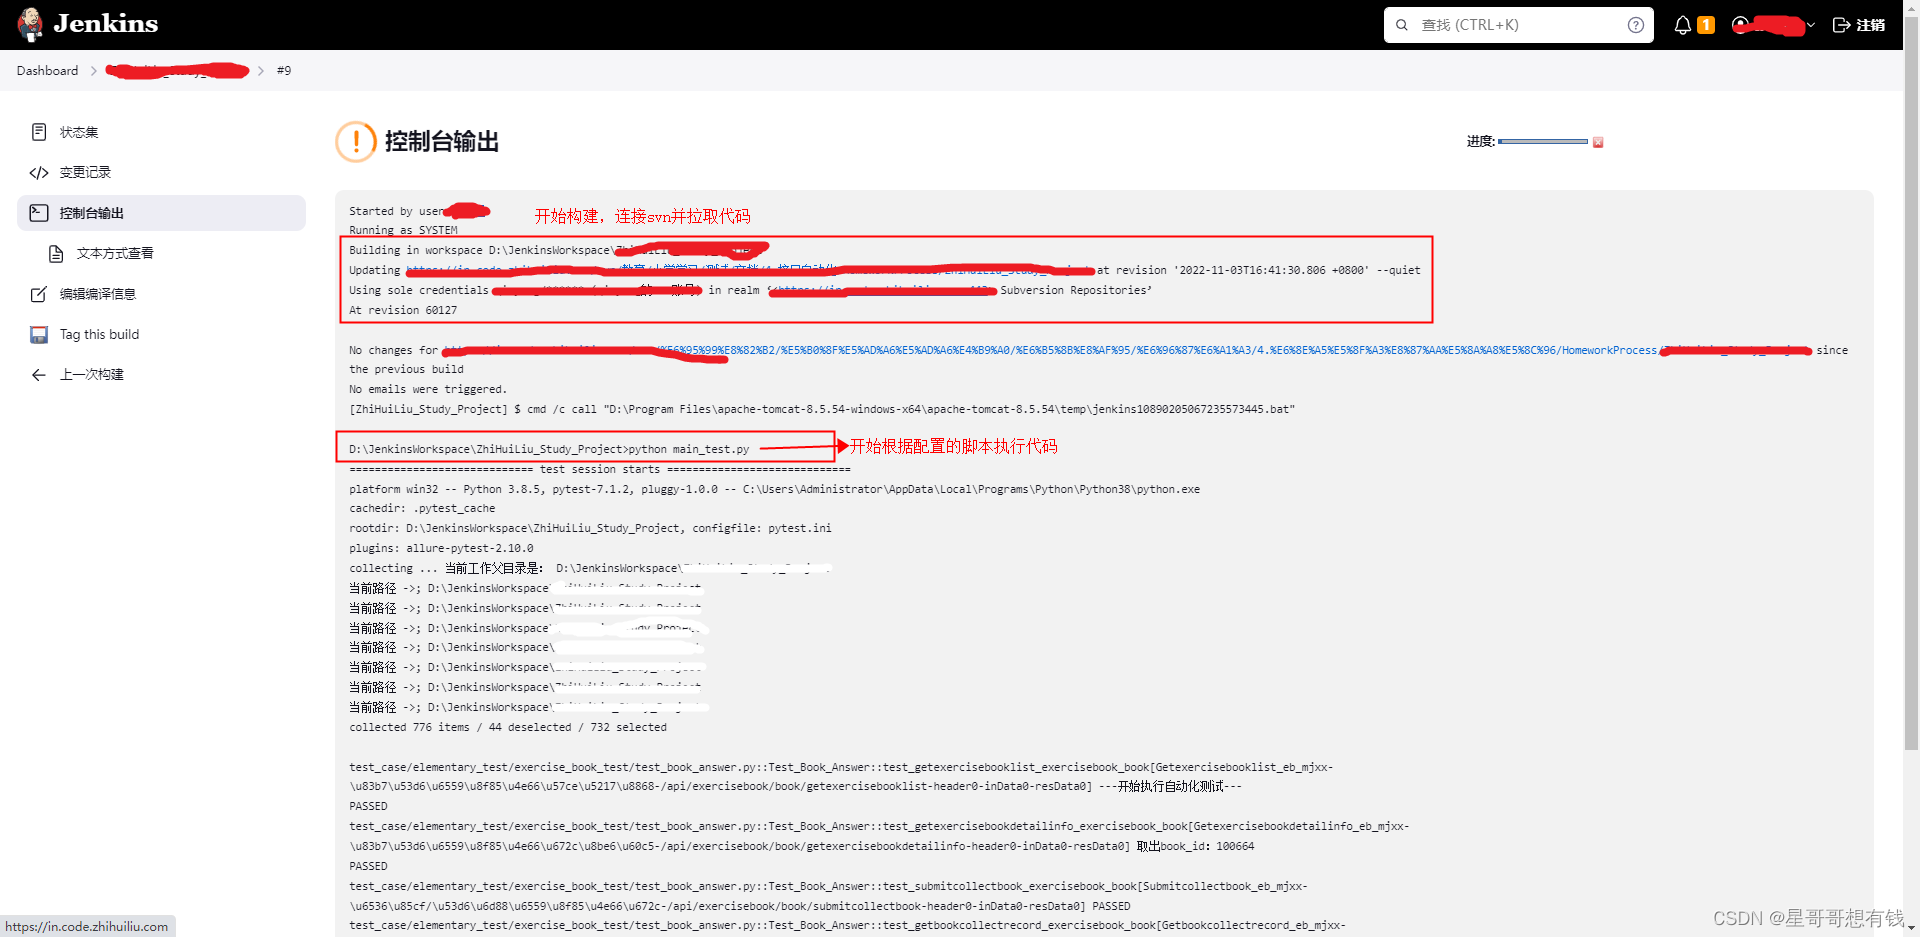This screenshot has width=1920, height=937.
Task: Click the 进度 build progress bar
Action: point(1542,142)
